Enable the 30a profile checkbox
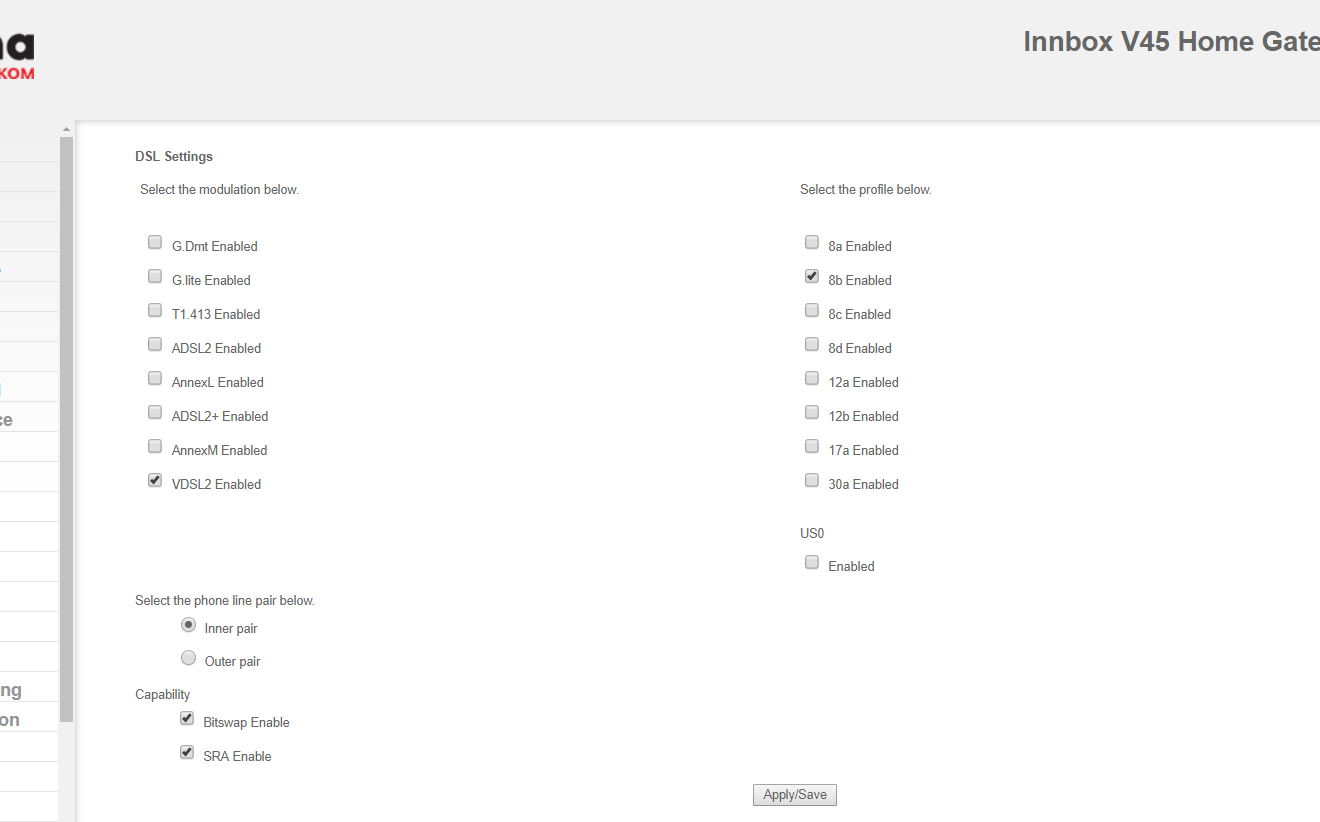Image resolution: width=1320 pixels, height=822 pixels. pyautogui.click(x=812, y=480)
